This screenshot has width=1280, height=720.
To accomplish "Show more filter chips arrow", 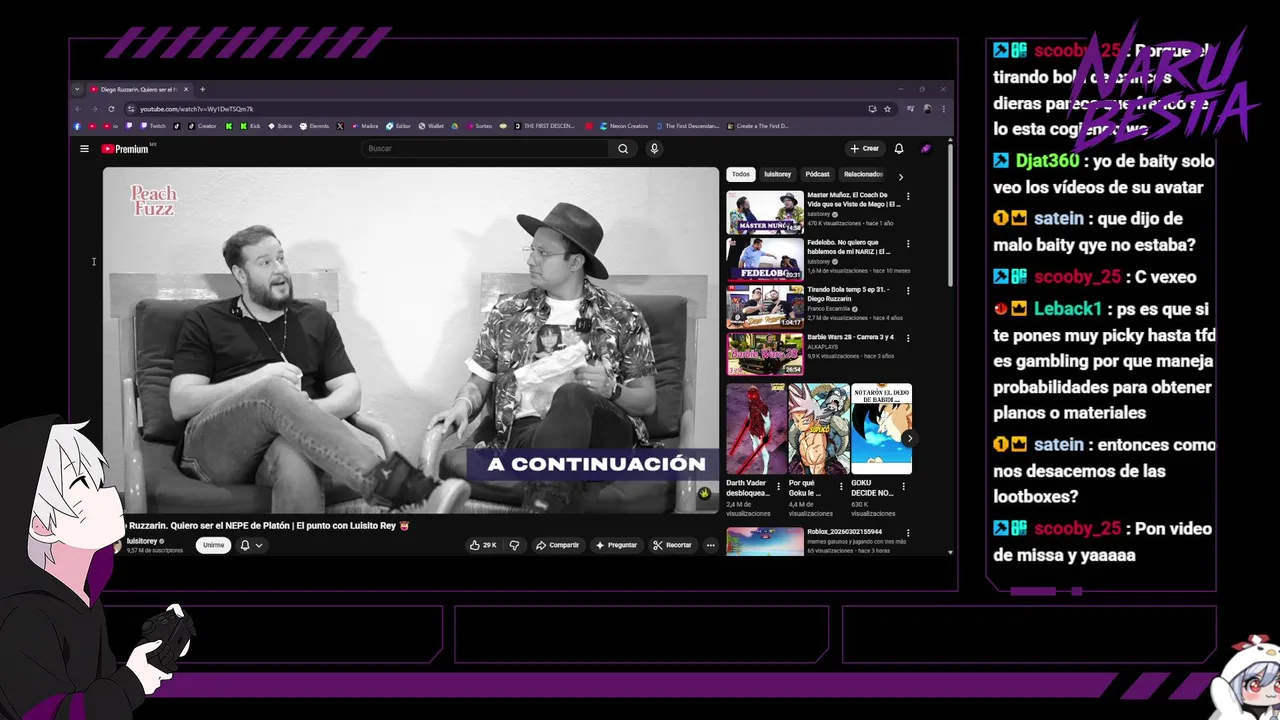I will (x=900, y=177).
